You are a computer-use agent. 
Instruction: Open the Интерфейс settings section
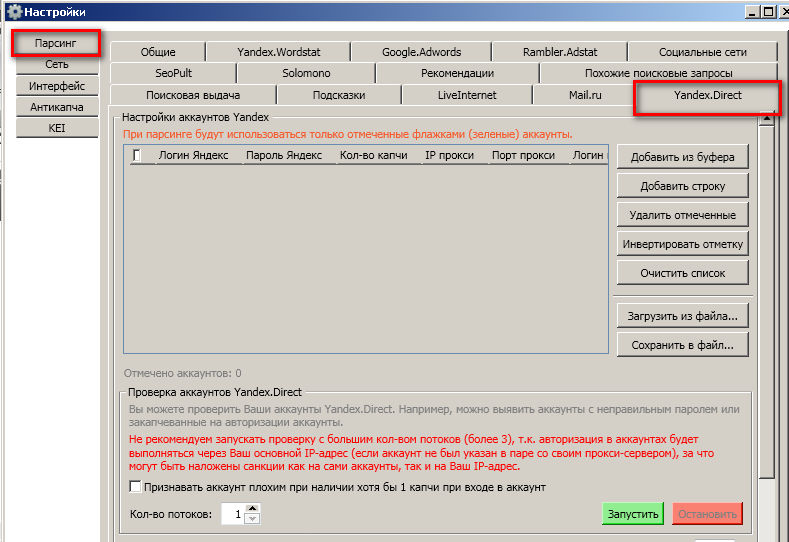[x=57, y=86]
